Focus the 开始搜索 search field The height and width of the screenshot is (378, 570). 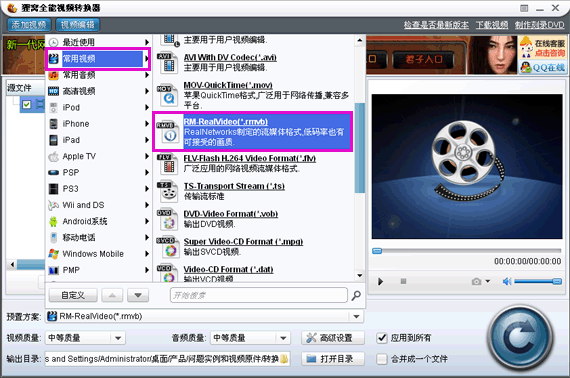pos(258,295)
